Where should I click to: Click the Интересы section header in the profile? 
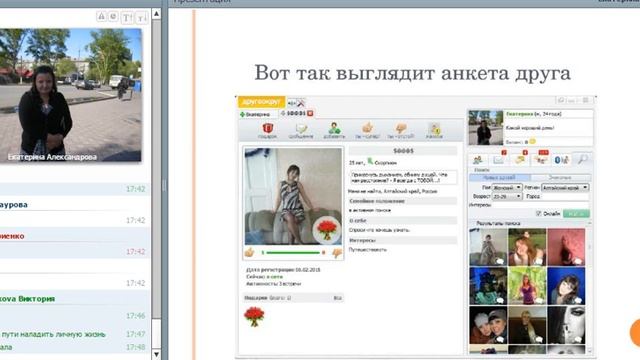tap(403, 240)
